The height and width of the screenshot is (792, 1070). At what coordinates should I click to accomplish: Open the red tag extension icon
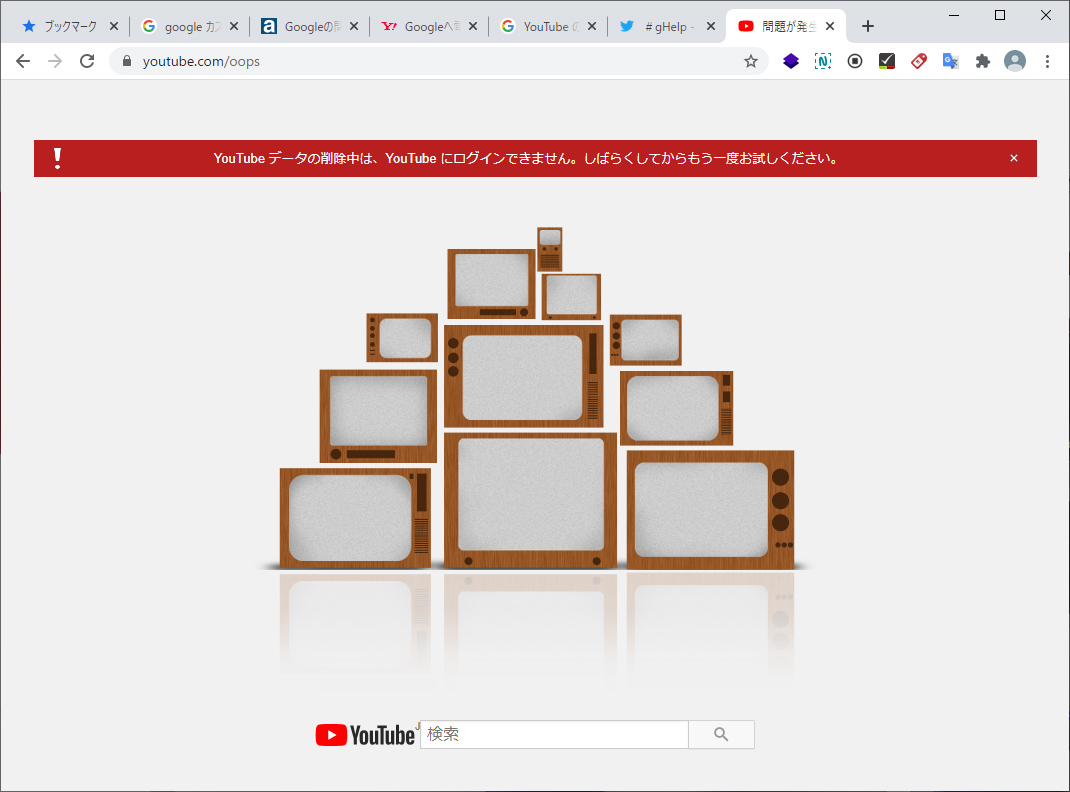(919, 61)
